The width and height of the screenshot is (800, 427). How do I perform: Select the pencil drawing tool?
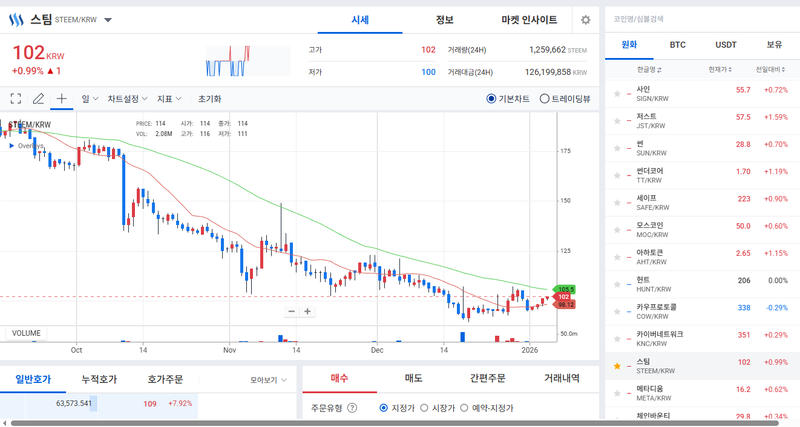click(39, 99)
